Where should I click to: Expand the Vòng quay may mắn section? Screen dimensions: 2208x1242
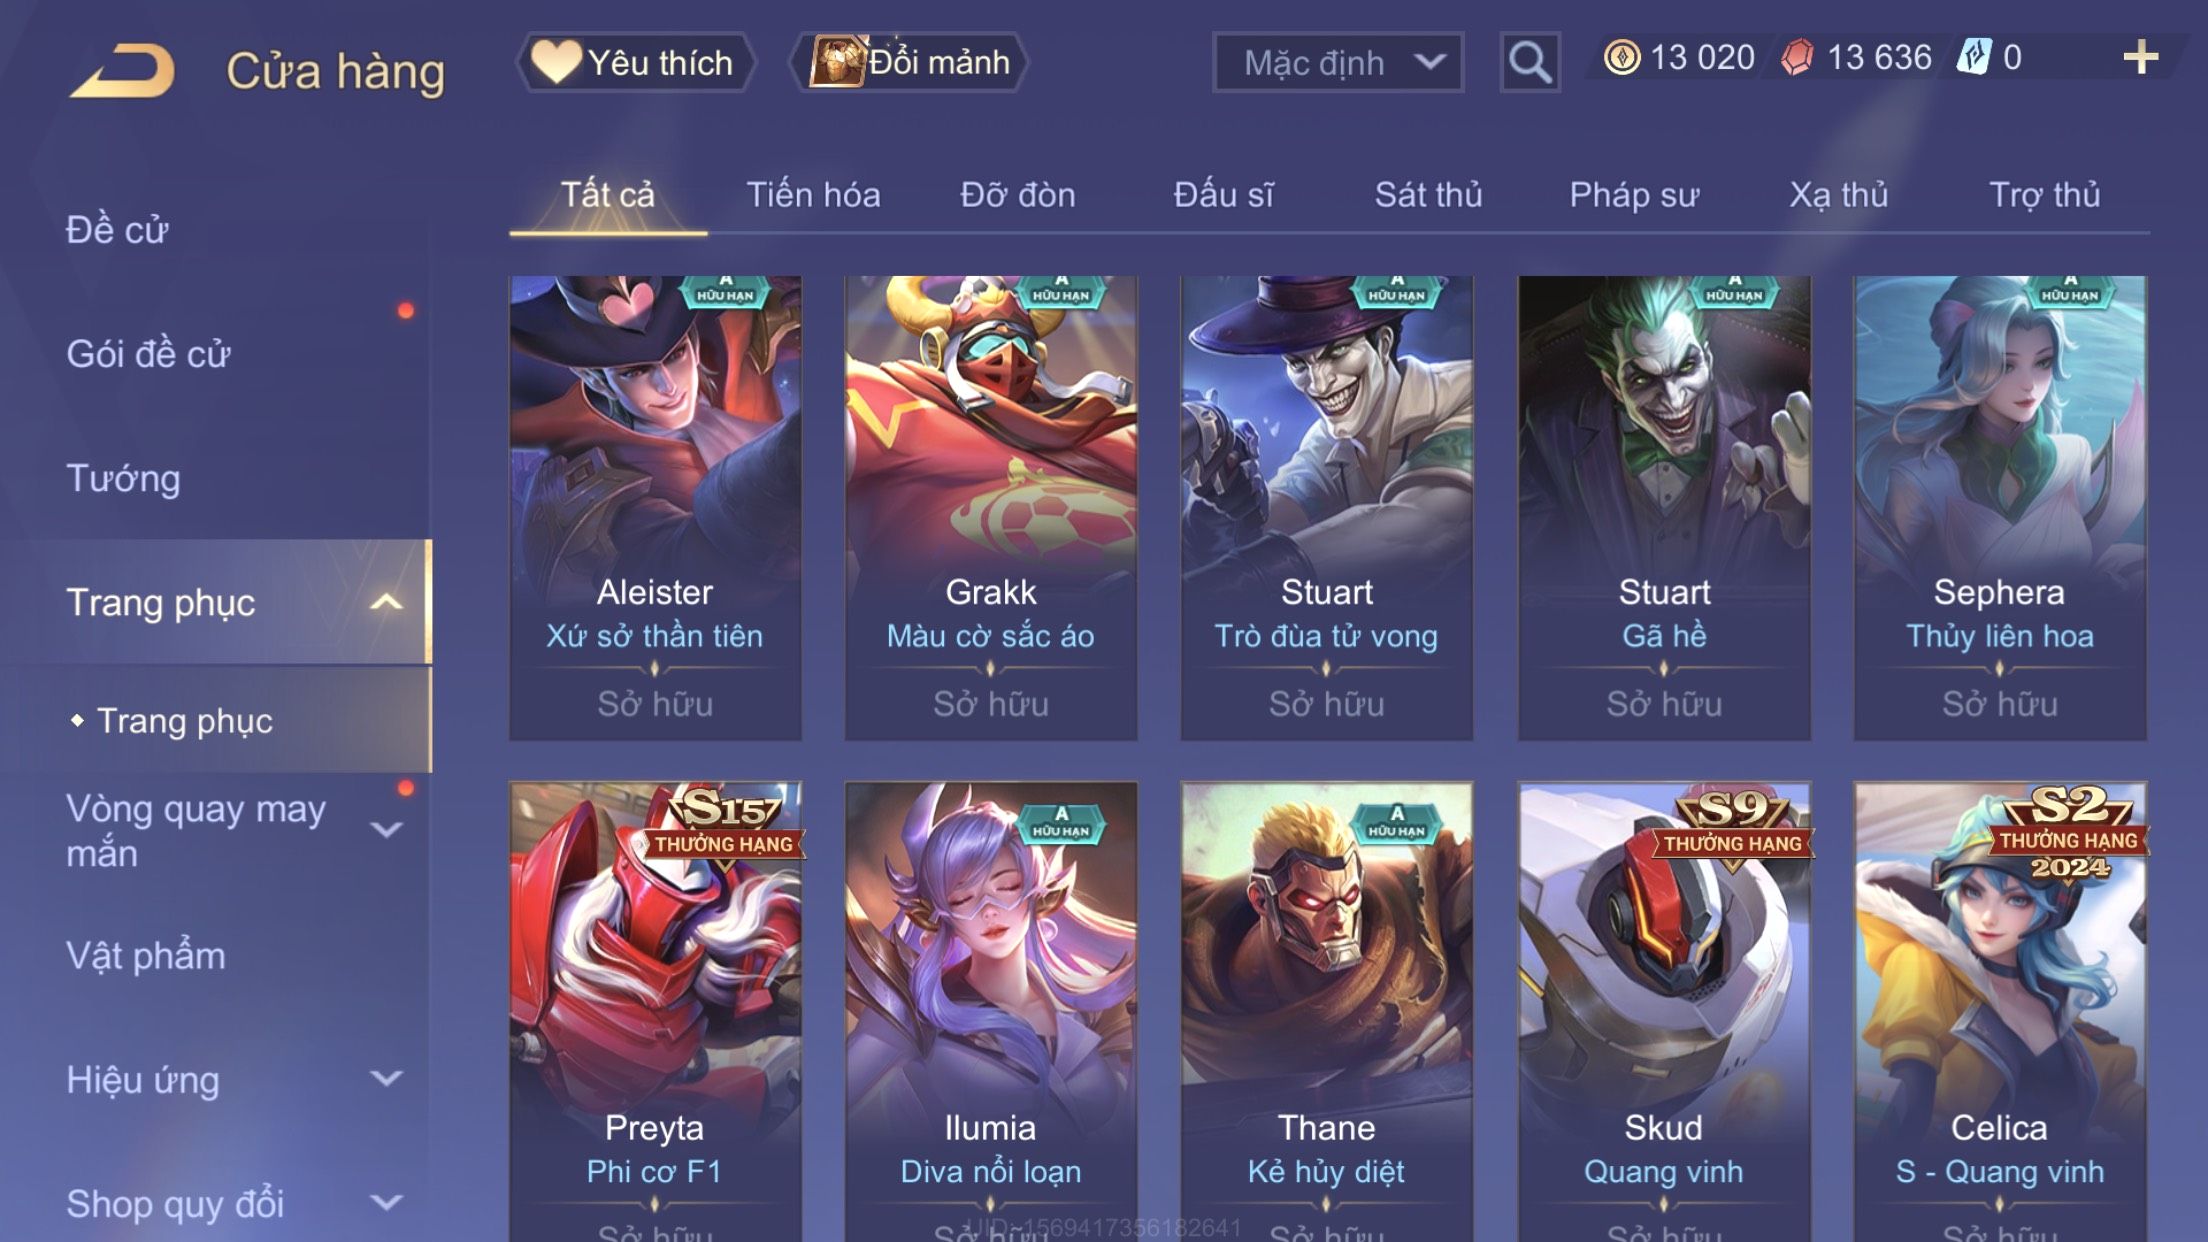[x=386, y=830]
